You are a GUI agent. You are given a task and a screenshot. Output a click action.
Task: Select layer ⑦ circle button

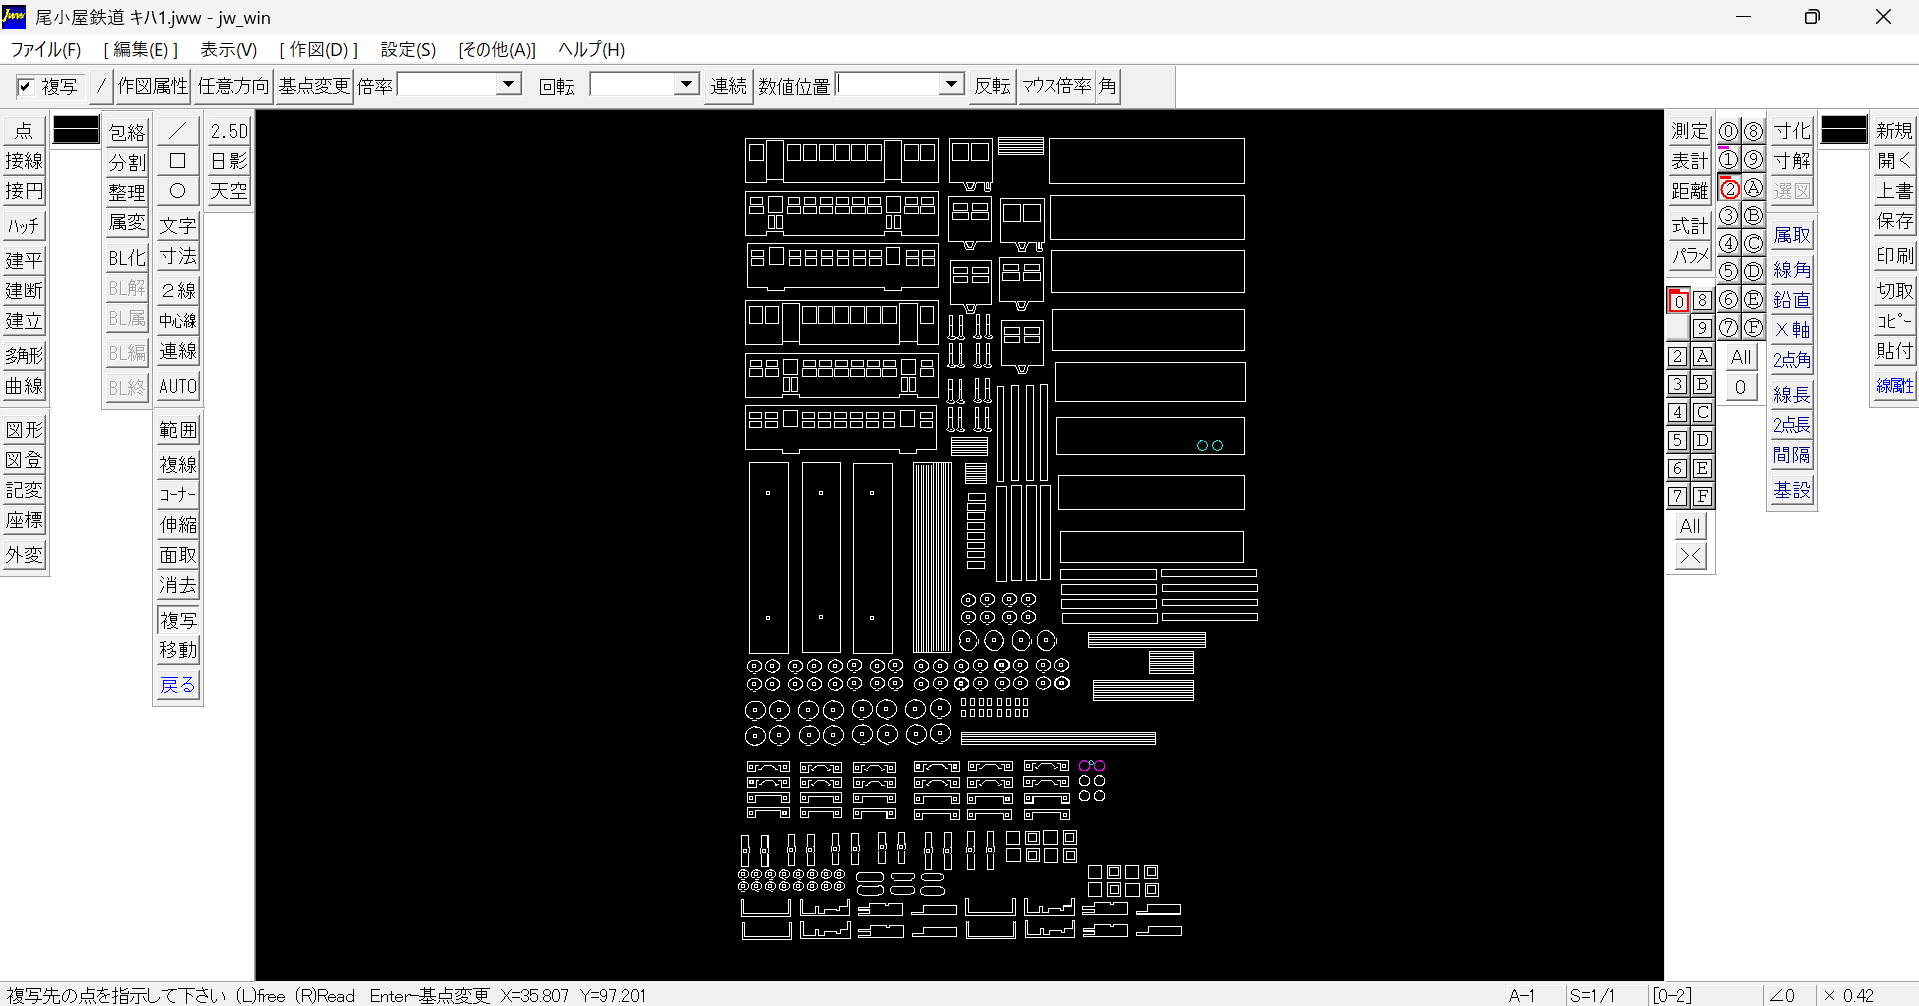coord(1729,327)
